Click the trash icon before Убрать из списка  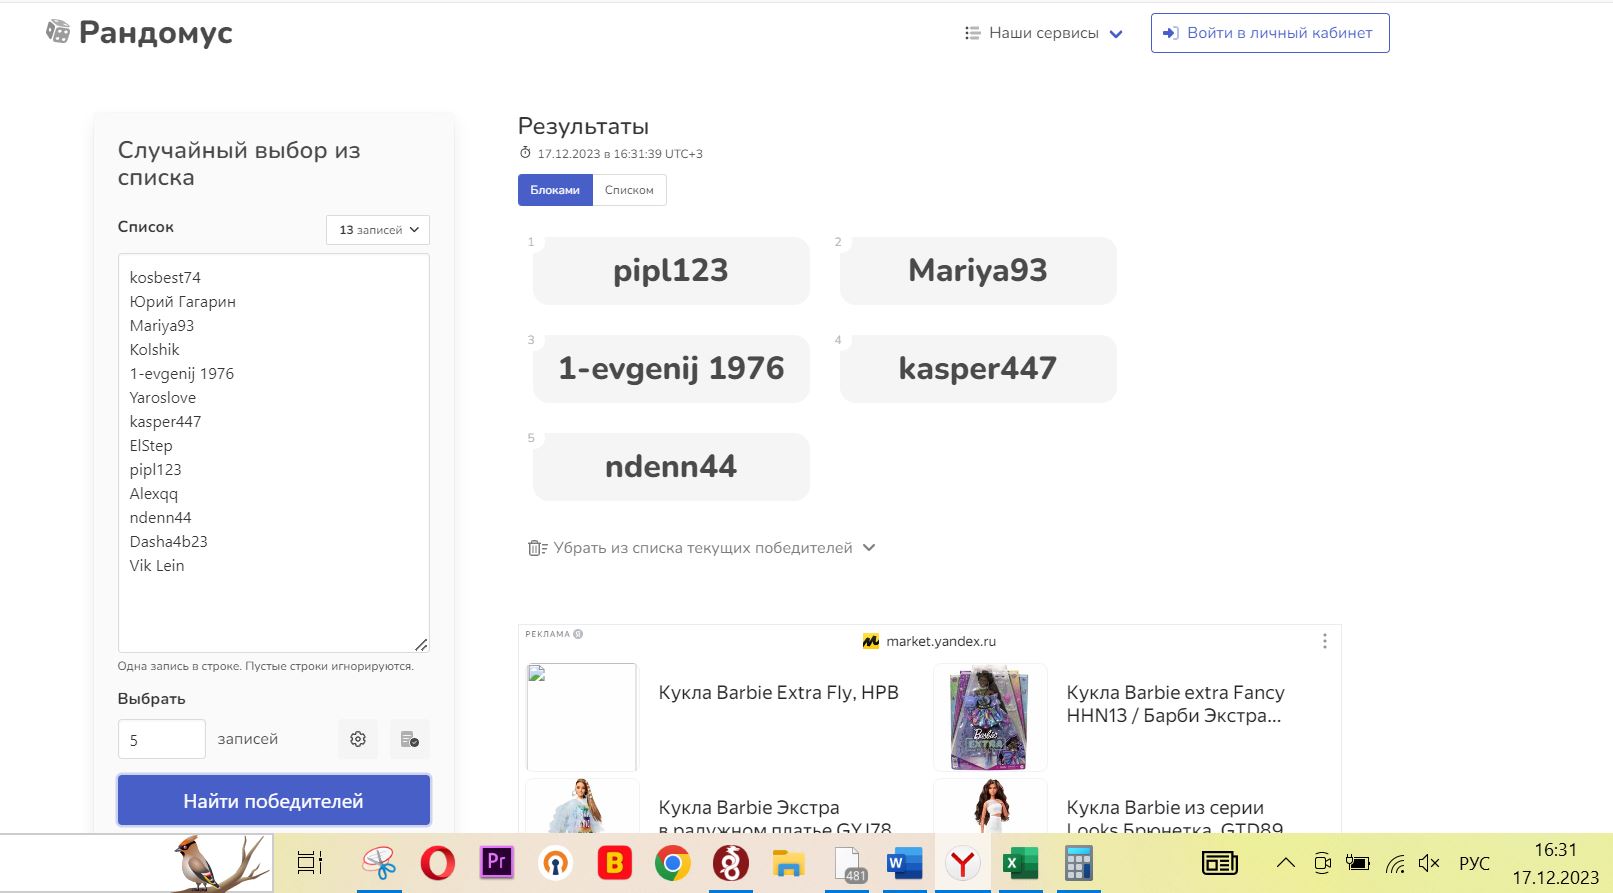pyautogui.click(x=537, y=548)
